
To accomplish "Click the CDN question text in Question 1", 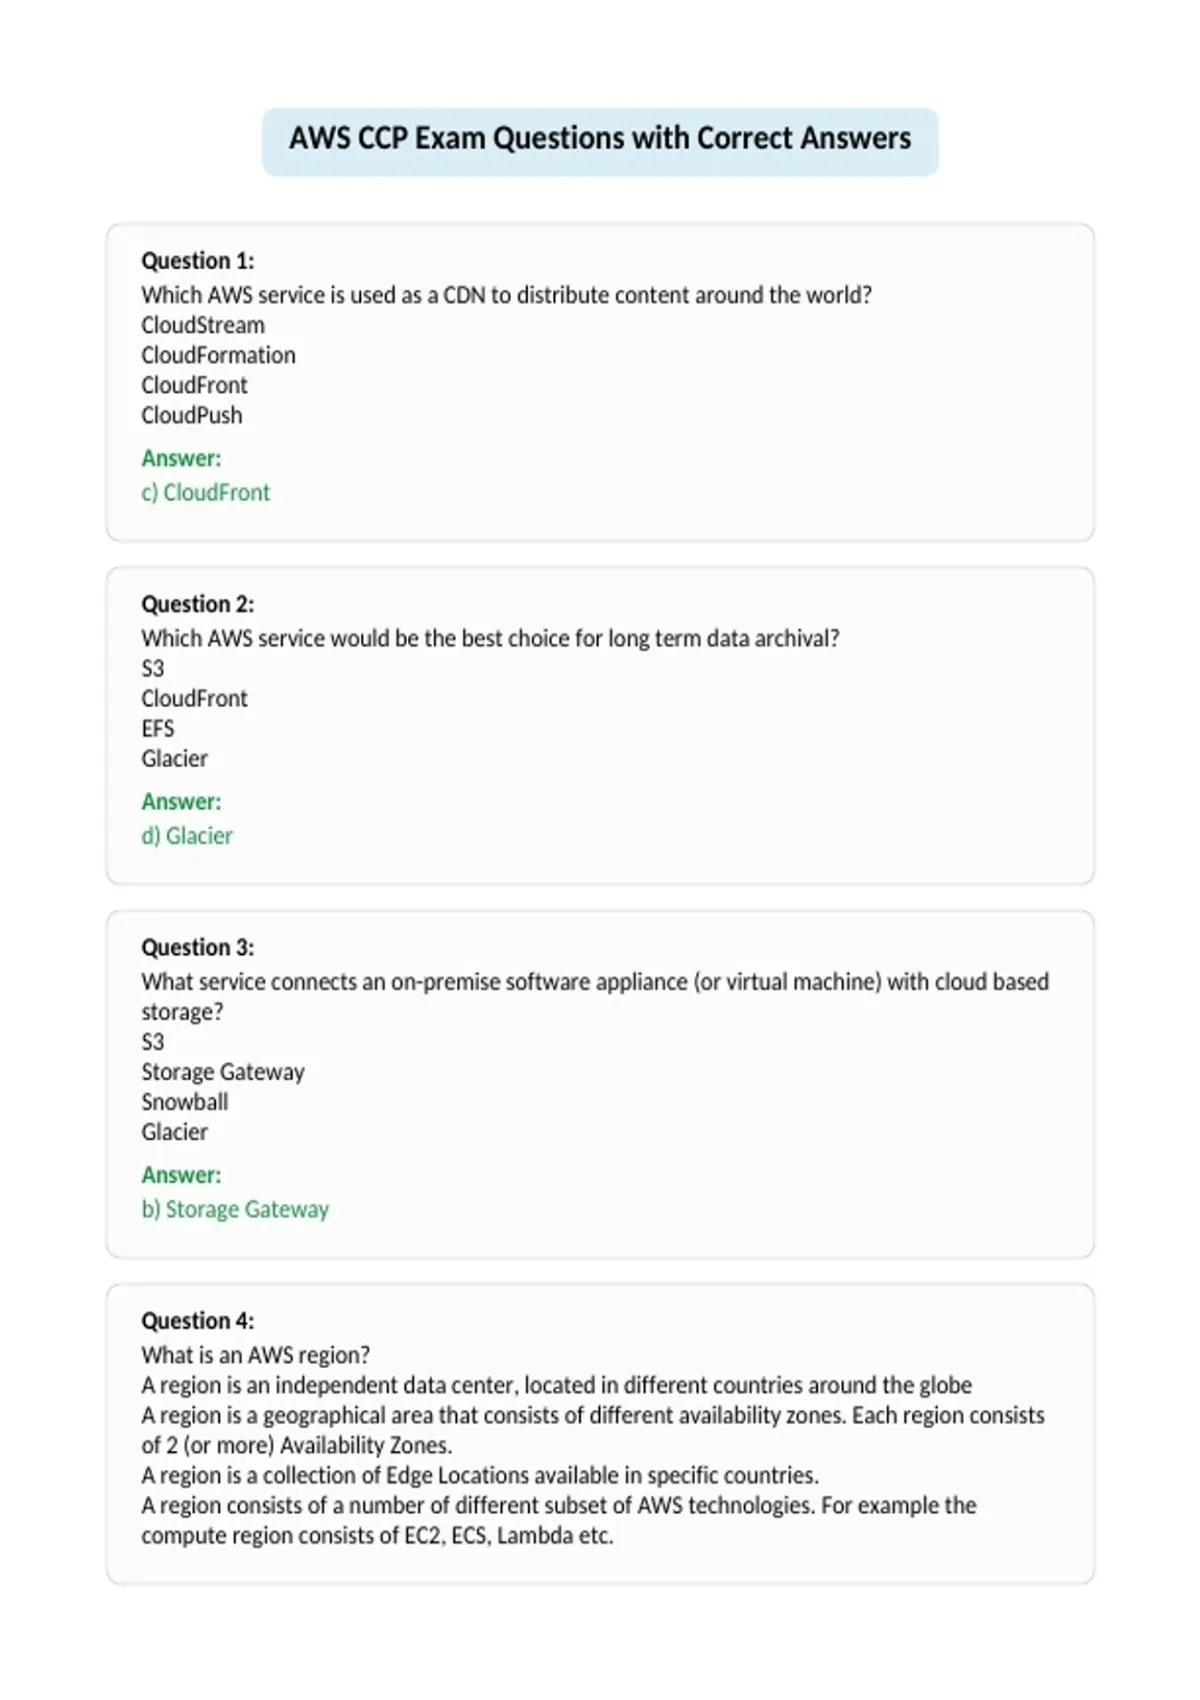I will click(507, 295).
